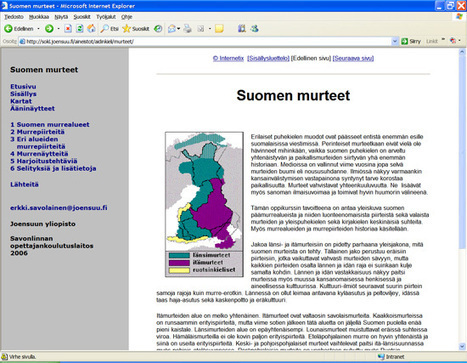Image resolution: width=467 pixels, height=363 pixels.
Task: Click the Intranet zone status icon
Action: (381, 357)
